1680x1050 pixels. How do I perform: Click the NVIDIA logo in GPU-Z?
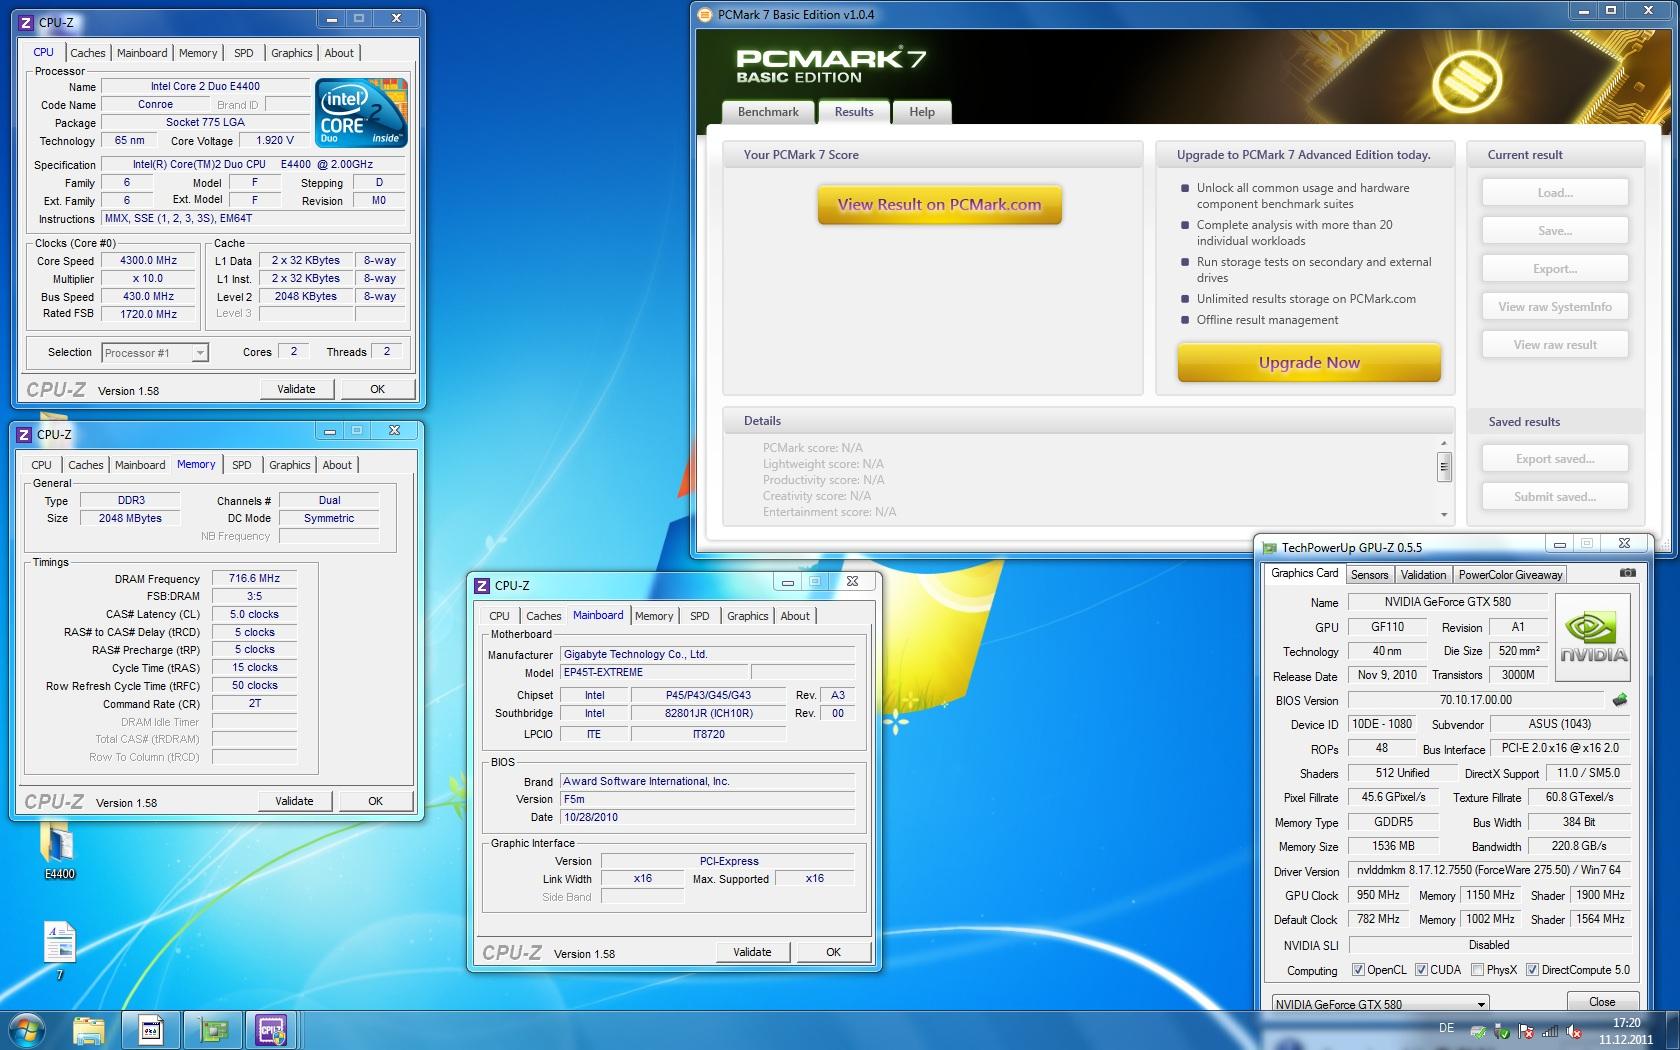(1593, 638)
